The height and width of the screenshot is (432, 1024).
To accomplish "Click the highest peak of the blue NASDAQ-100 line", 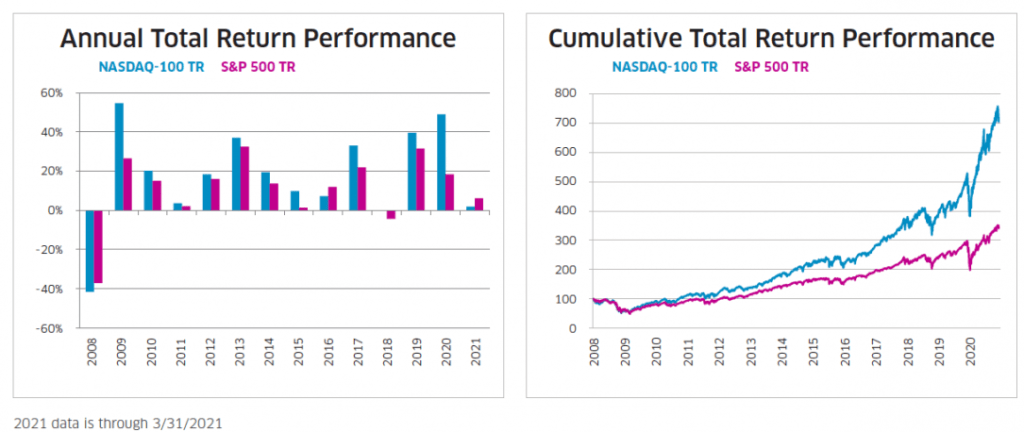I will pos(997,106).
